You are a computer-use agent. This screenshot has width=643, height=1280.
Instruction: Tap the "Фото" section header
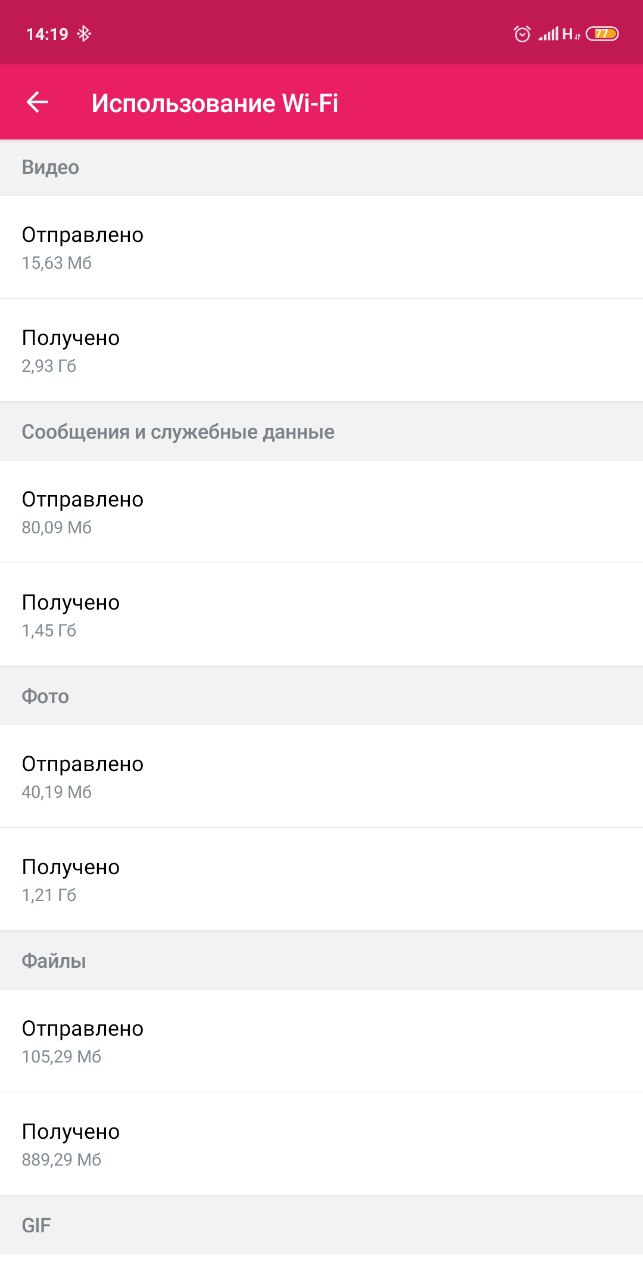[46, 696]
